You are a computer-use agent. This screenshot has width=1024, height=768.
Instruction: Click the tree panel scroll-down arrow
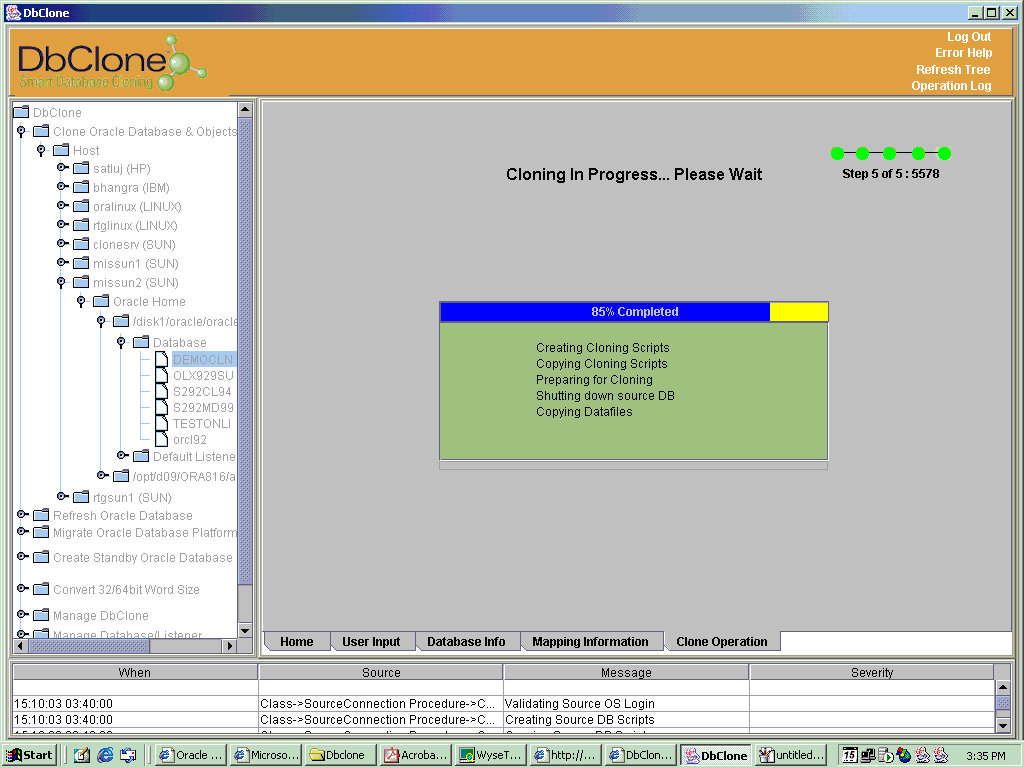click(x=245, y=630)
